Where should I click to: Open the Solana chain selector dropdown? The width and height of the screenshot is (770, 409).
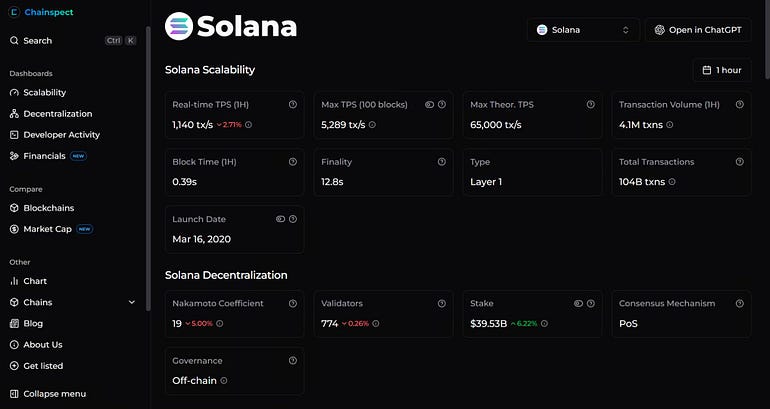click(x=583, y=30)
